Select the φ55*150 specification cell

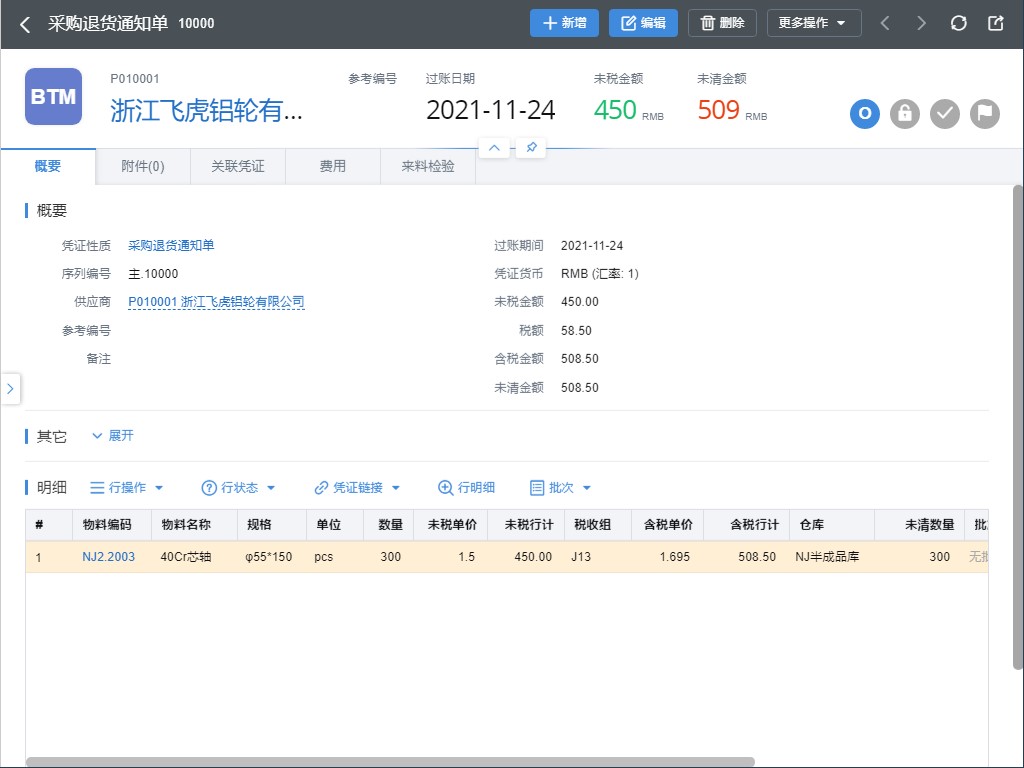(272, 557)
